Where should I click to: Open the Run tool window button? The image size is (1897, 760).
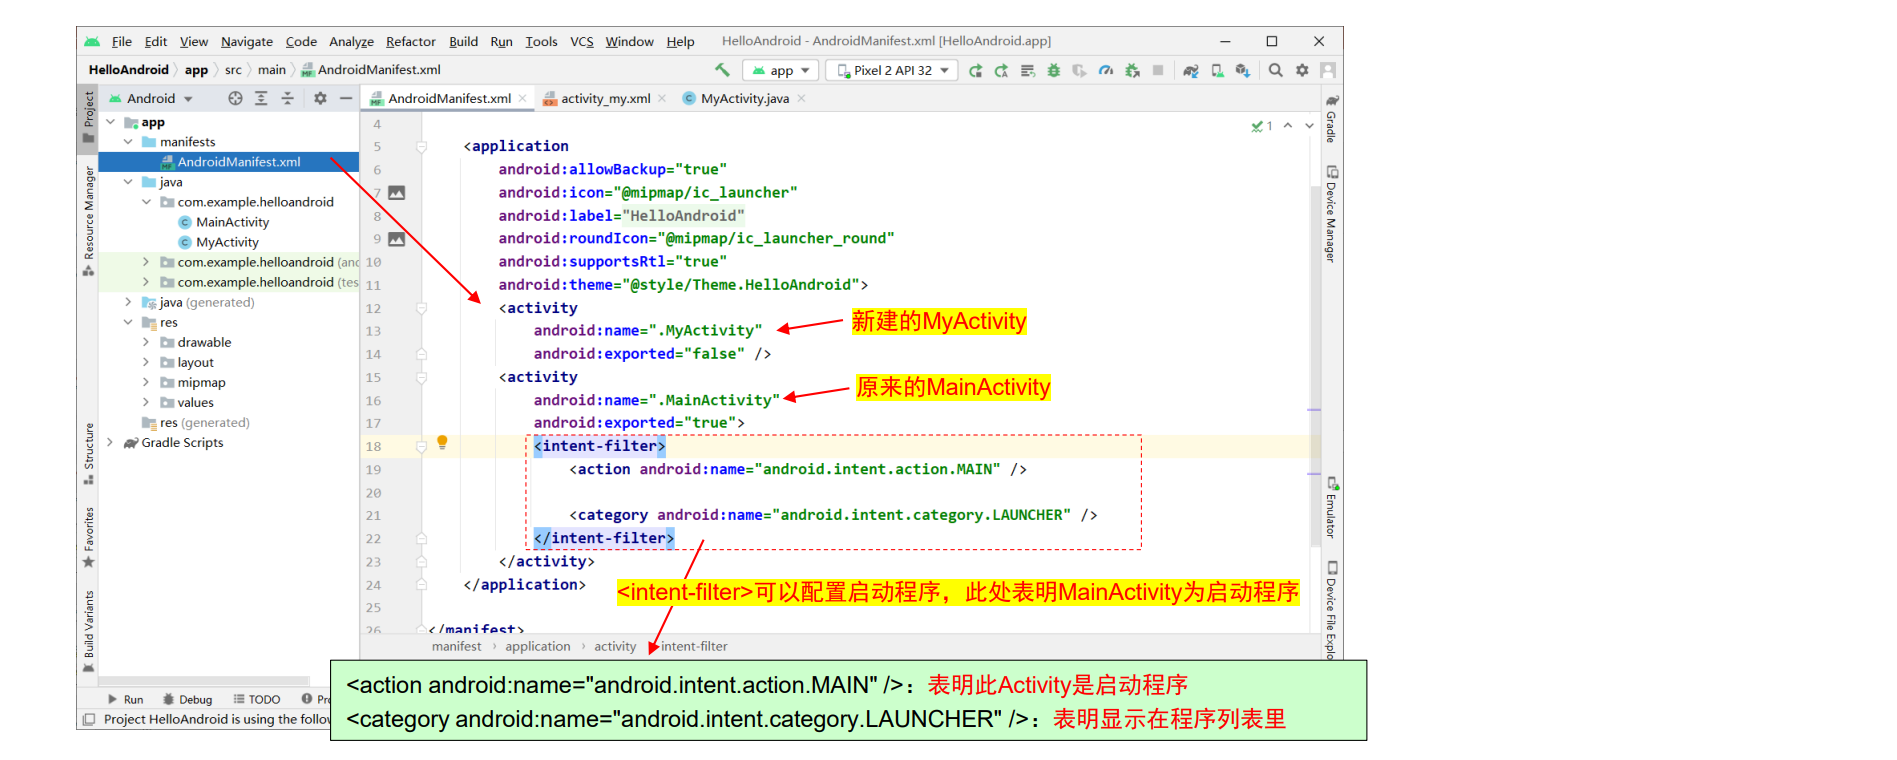126,700
